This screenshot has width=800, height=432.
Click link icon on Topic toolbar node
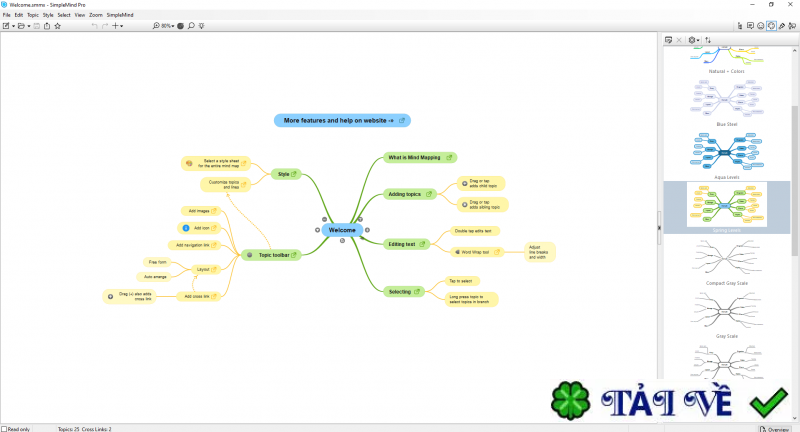[x=294, y=255]
